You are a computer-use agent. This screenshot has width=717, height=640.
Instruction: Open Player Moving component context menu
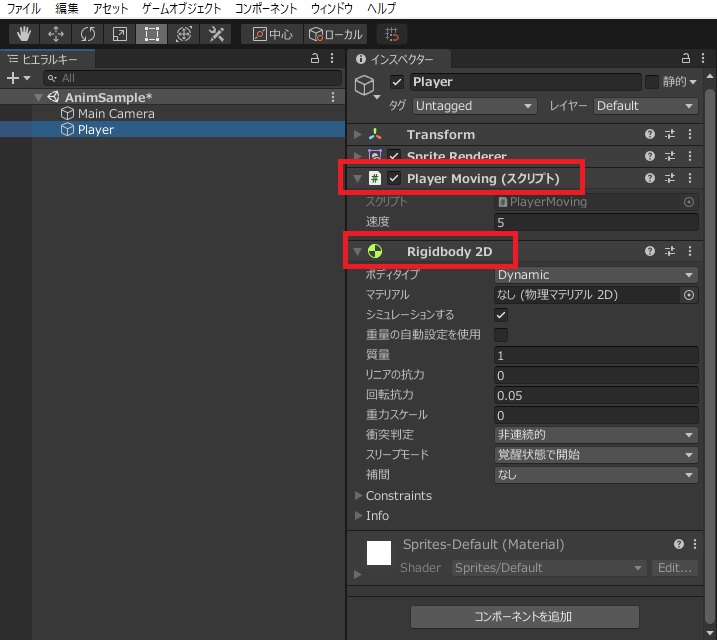click(x=690, y=178)
